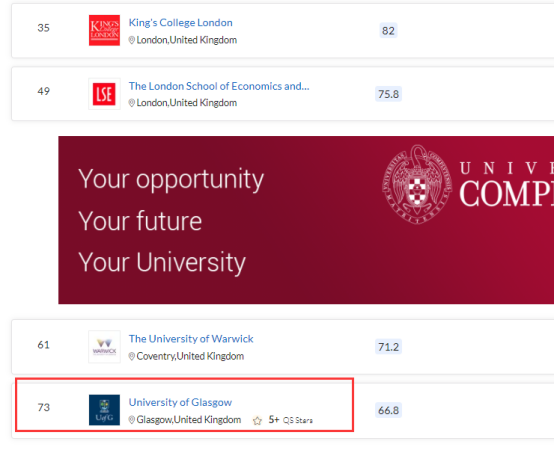Click the 82 score badge
The height and width of the screenshot is (454, 554).
(x=388, y=31)
